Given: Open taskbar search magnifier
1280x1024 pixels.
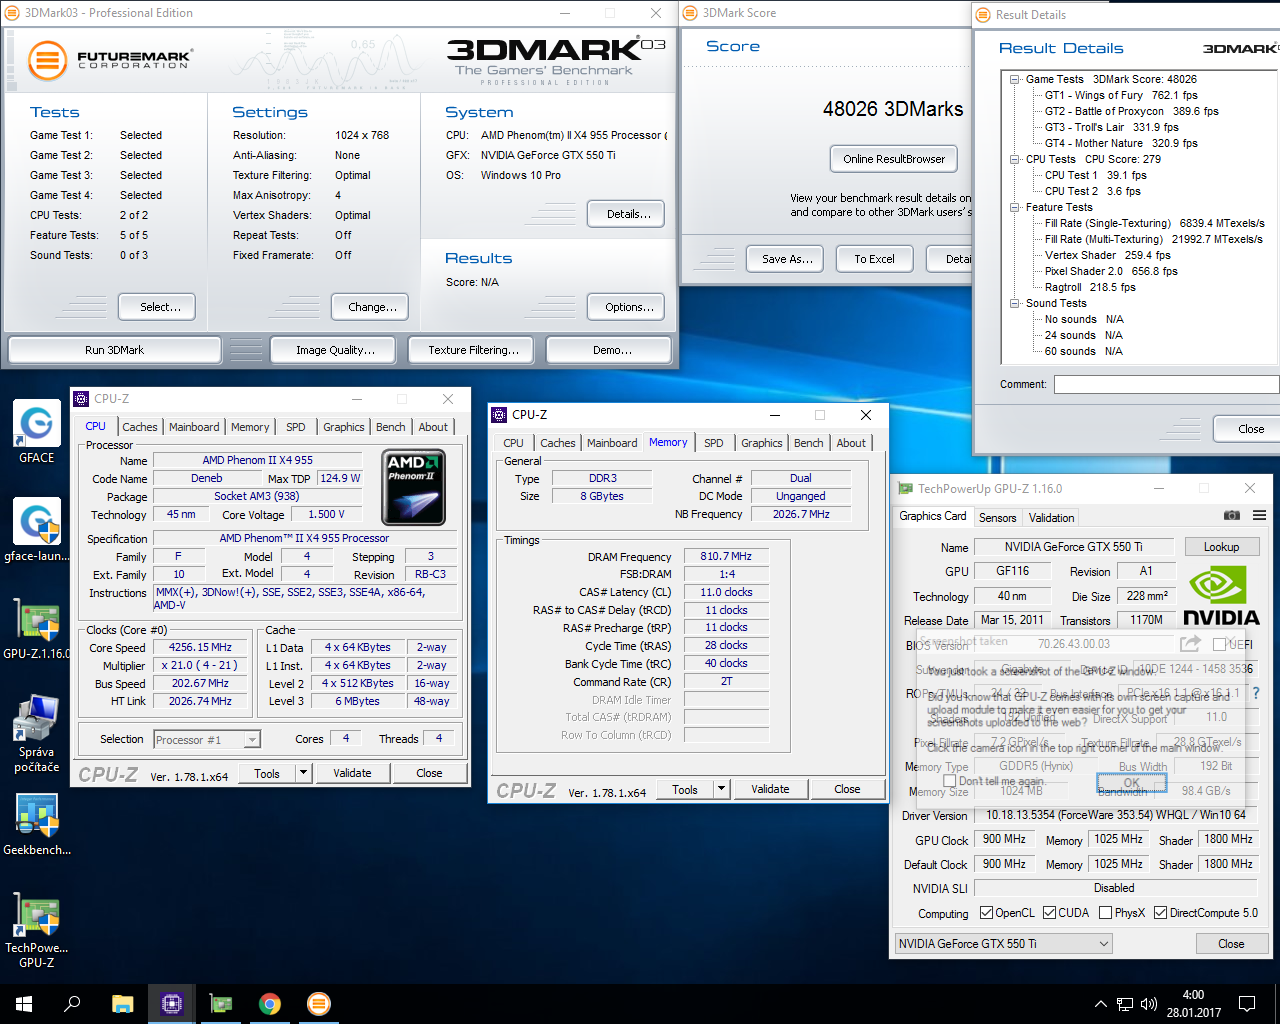Looking at the screenshot, I should pyautogui.click(x=72, y=1004).
